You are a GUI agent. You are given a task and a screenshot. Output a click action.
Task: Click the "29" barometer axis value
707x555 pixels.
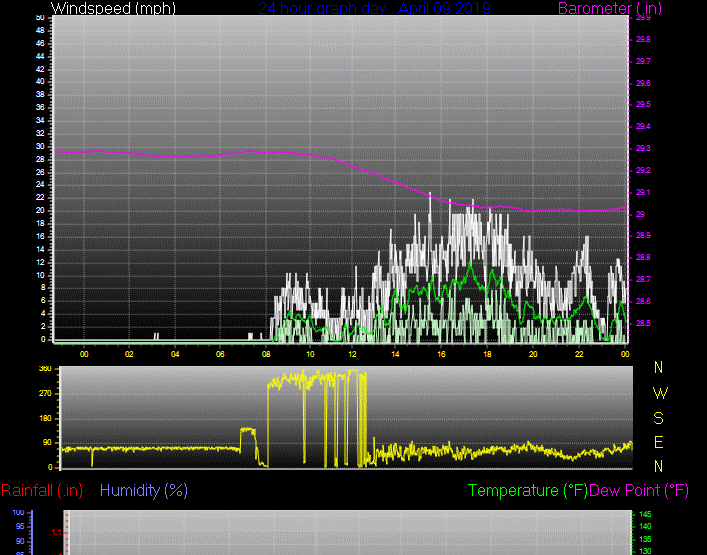[x=640, y=214]
